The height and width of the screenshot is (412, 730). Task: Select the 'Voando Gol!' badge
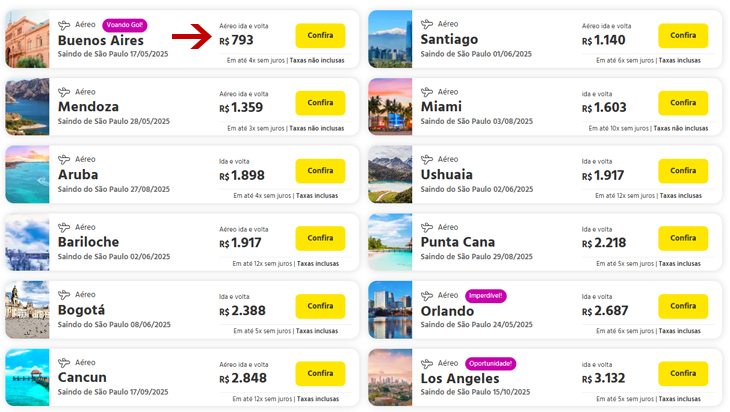tap(124, 25)
